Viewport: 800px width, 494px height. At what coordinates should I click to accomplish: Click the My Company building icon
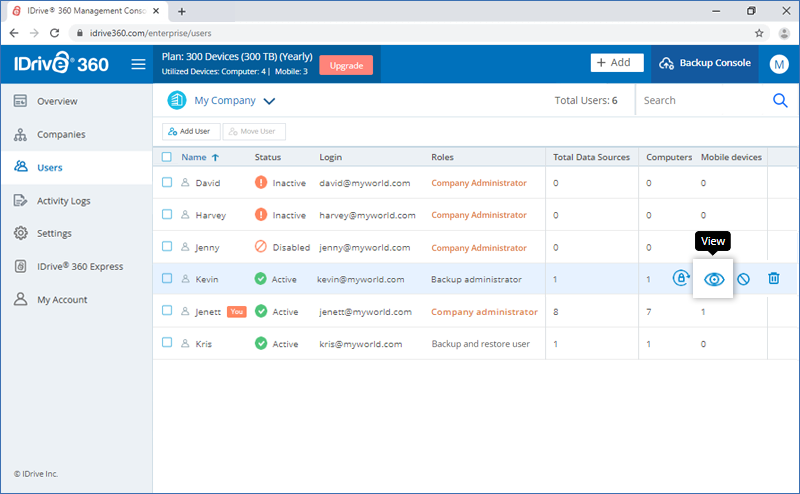(x=177, y=100)
